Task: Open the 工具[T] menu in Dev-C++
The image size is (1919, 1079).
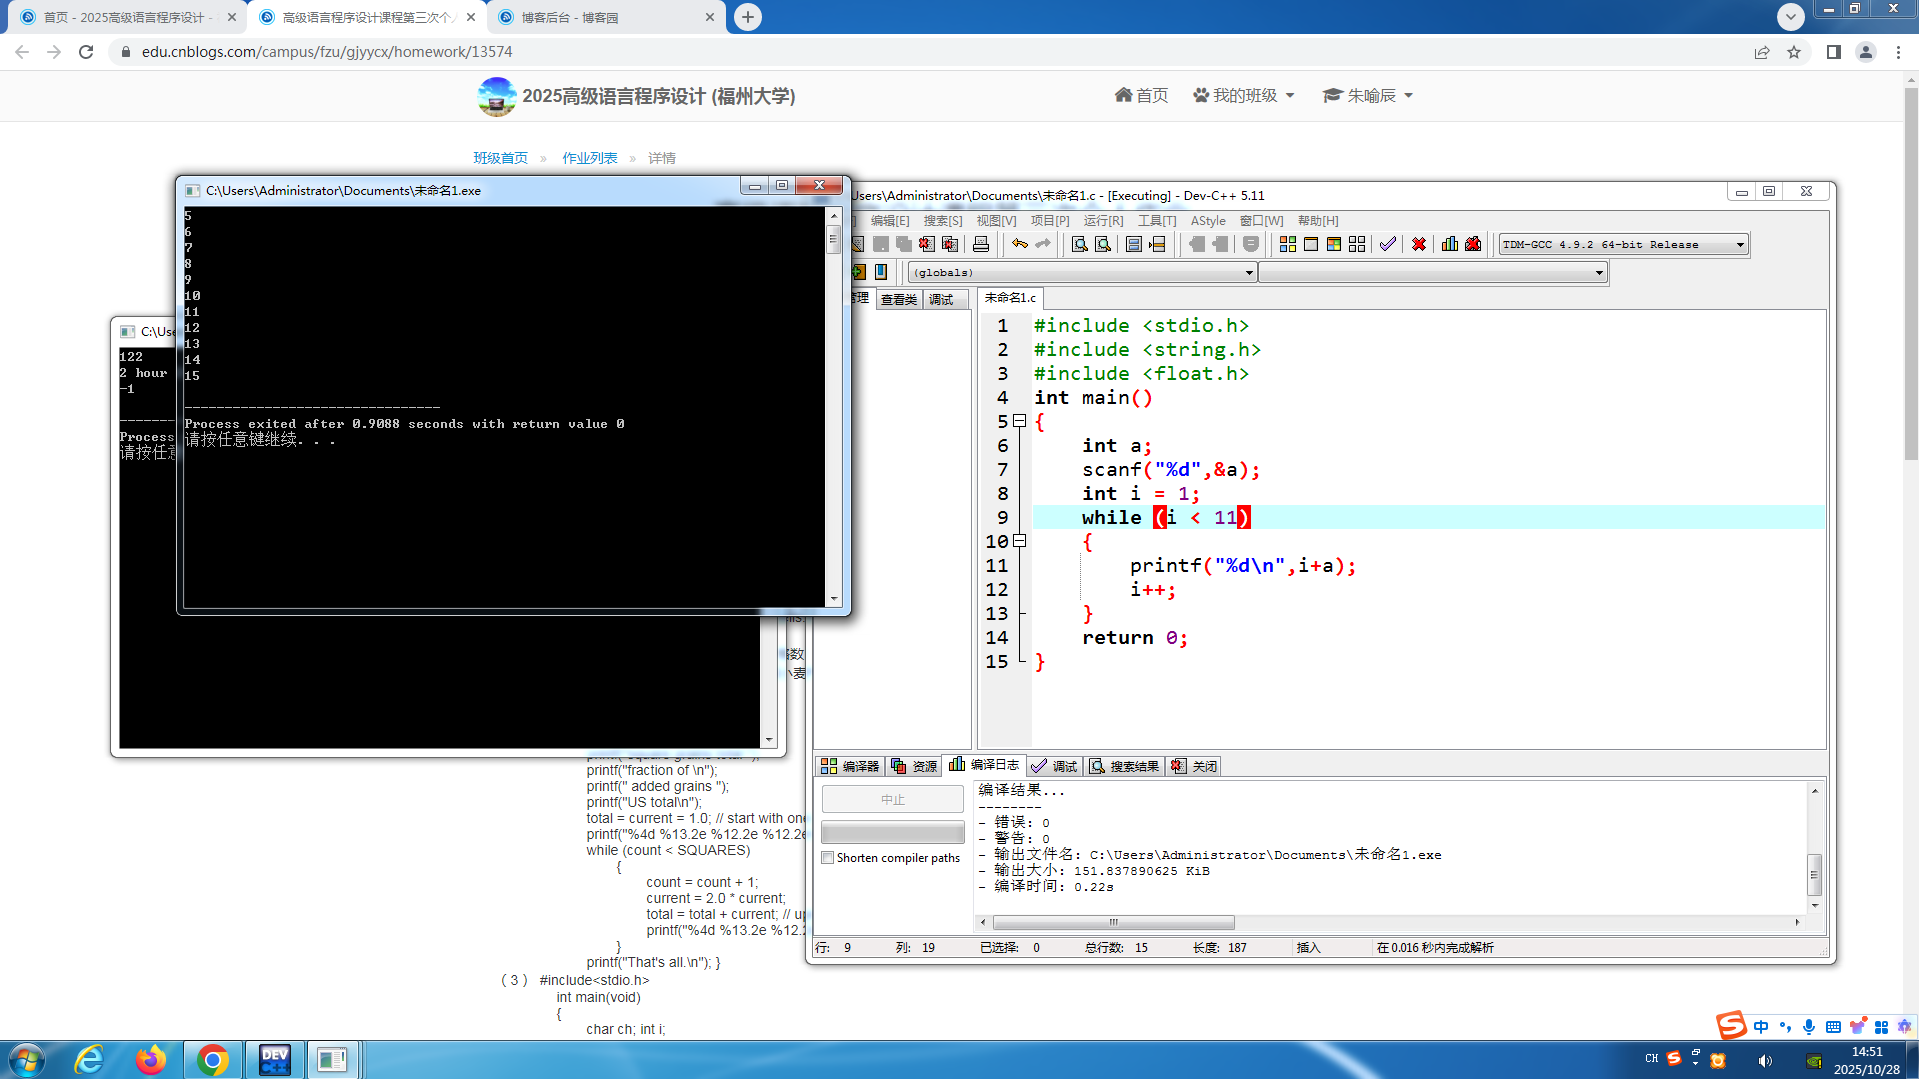Action: tap(1157, 221)
